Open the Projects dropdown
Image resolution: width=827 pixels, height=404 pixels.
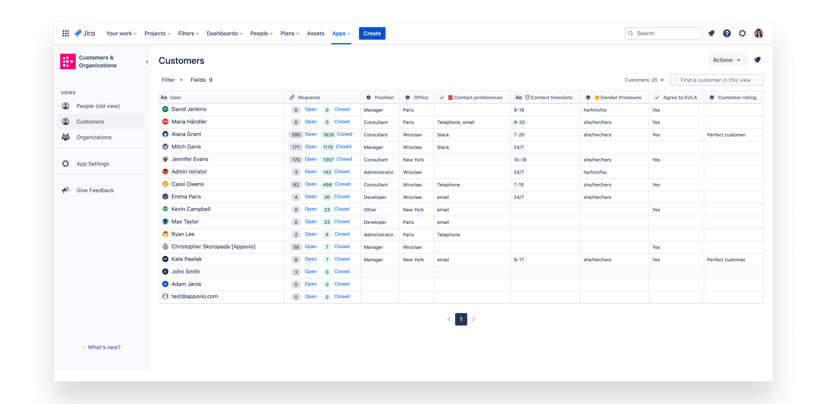point(157,33)
